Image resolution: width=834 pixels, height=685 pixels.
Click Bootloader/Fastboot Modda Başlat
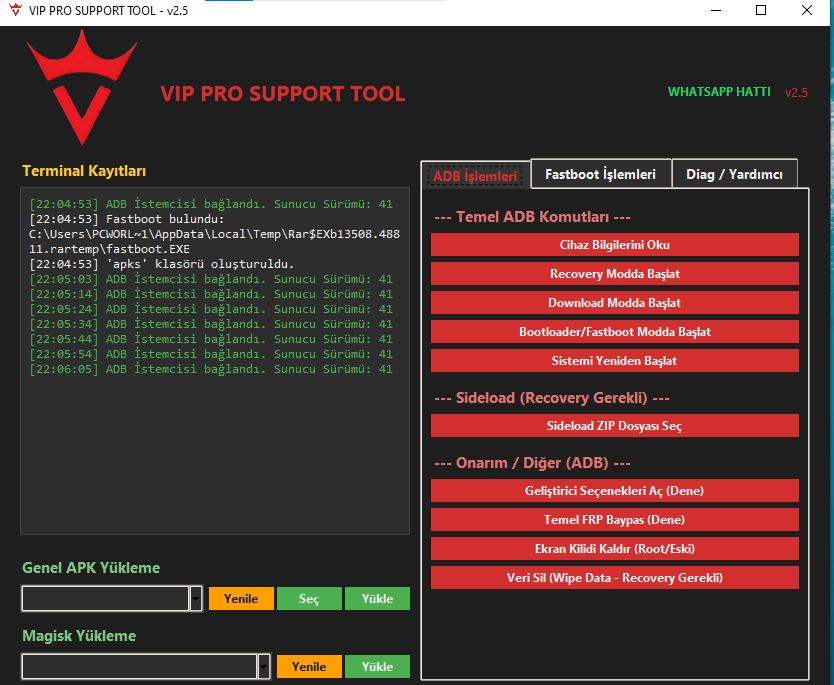pos(614,331)
